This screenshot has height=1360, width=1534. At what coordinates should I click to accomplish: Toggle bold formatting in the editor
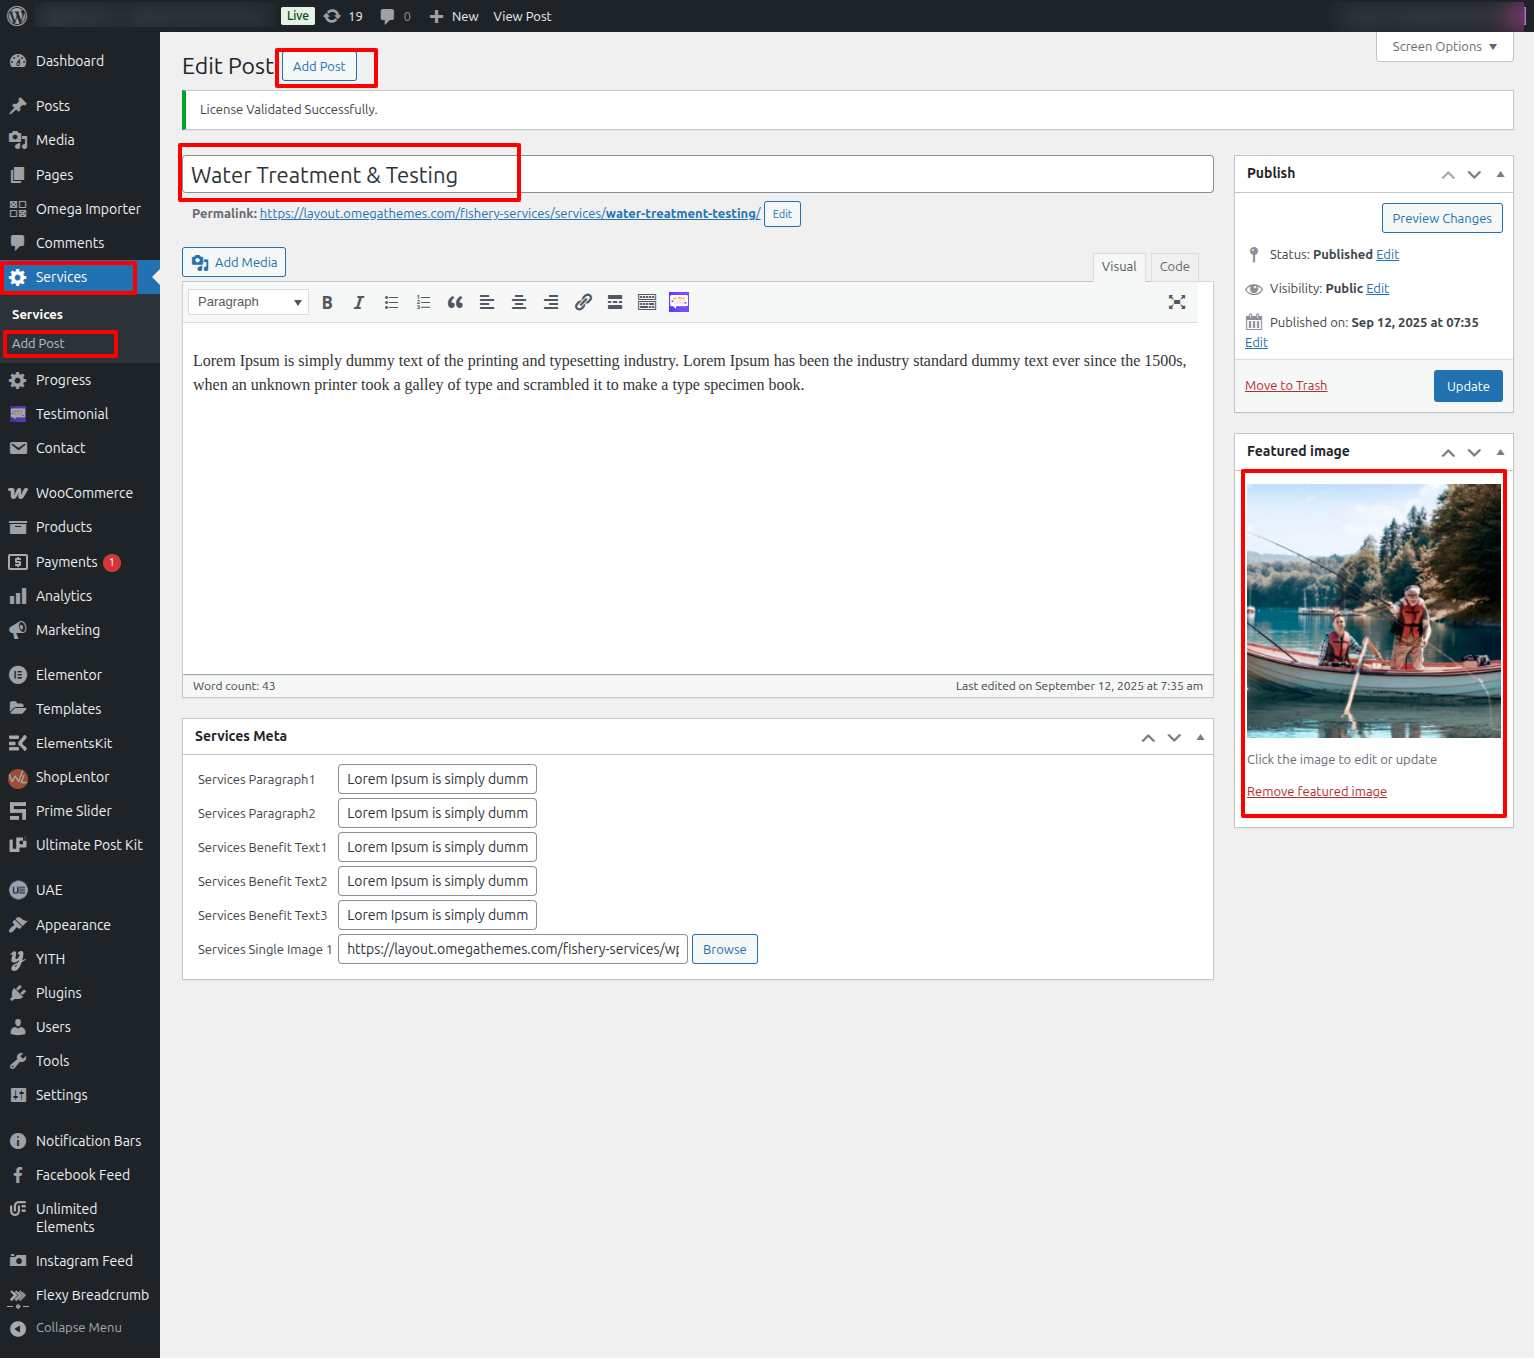(x=327, y=302)
